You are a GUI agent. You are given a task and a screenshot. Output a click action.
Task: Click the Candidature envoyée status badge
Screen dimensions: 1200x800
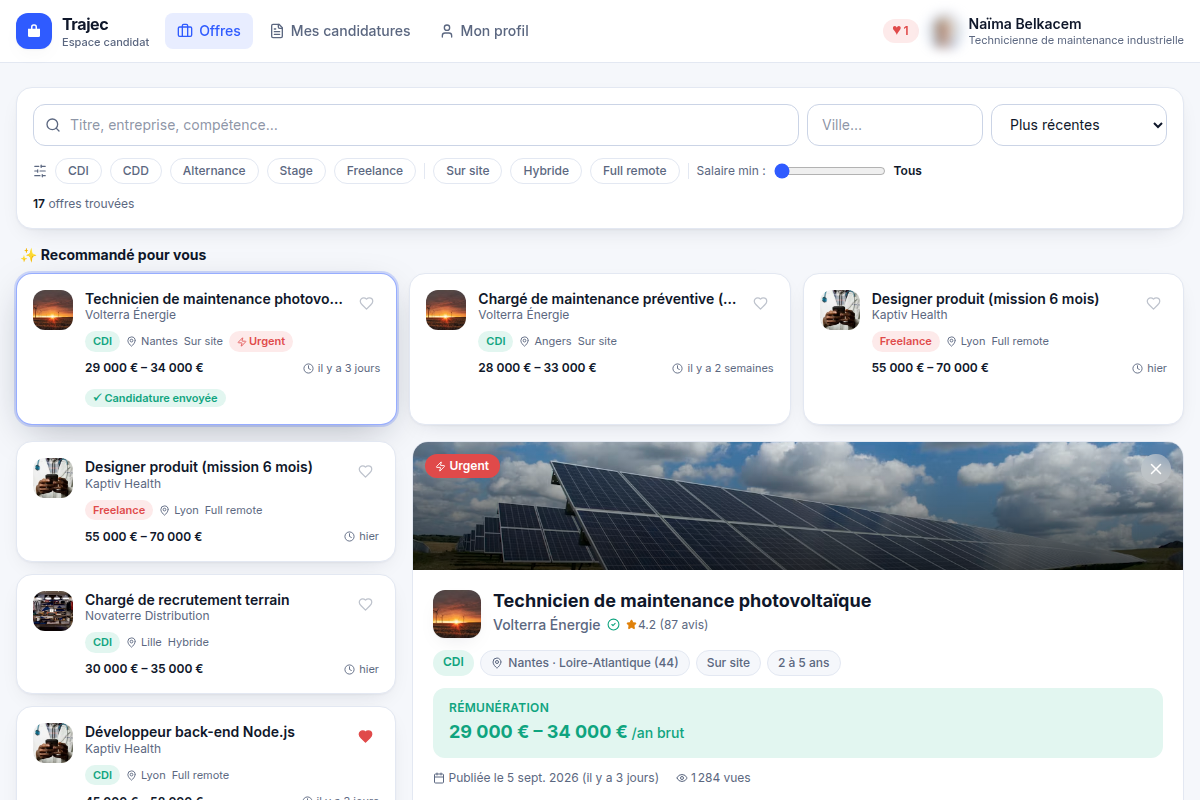pyautogui.click(x=155, y=398)
